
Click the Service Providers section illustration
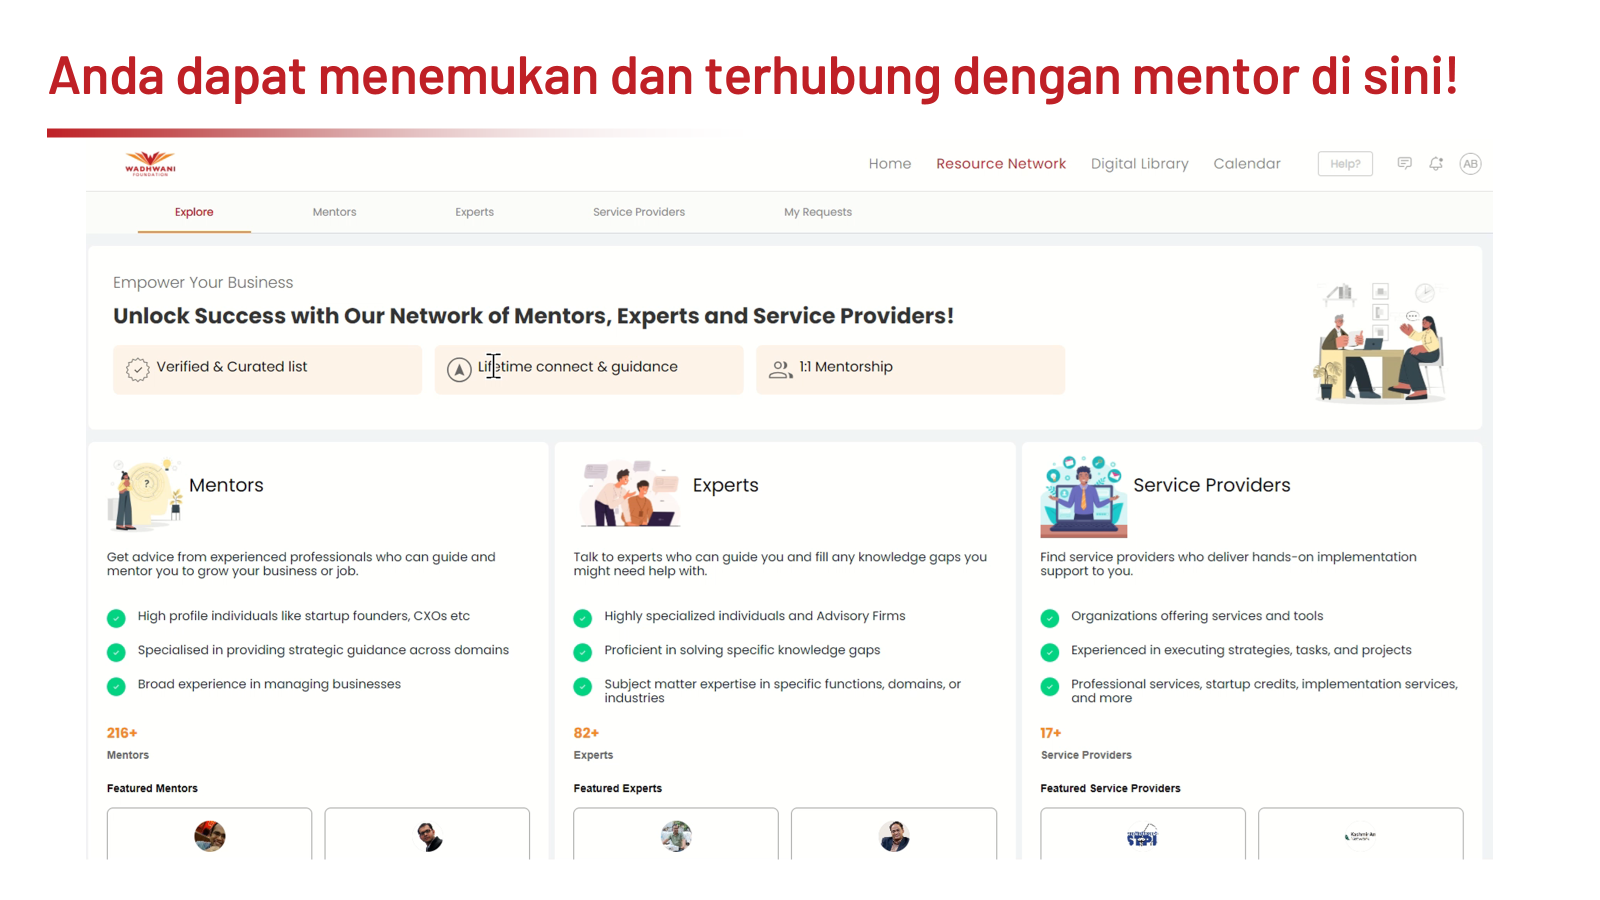click(x=1083, y=496)
